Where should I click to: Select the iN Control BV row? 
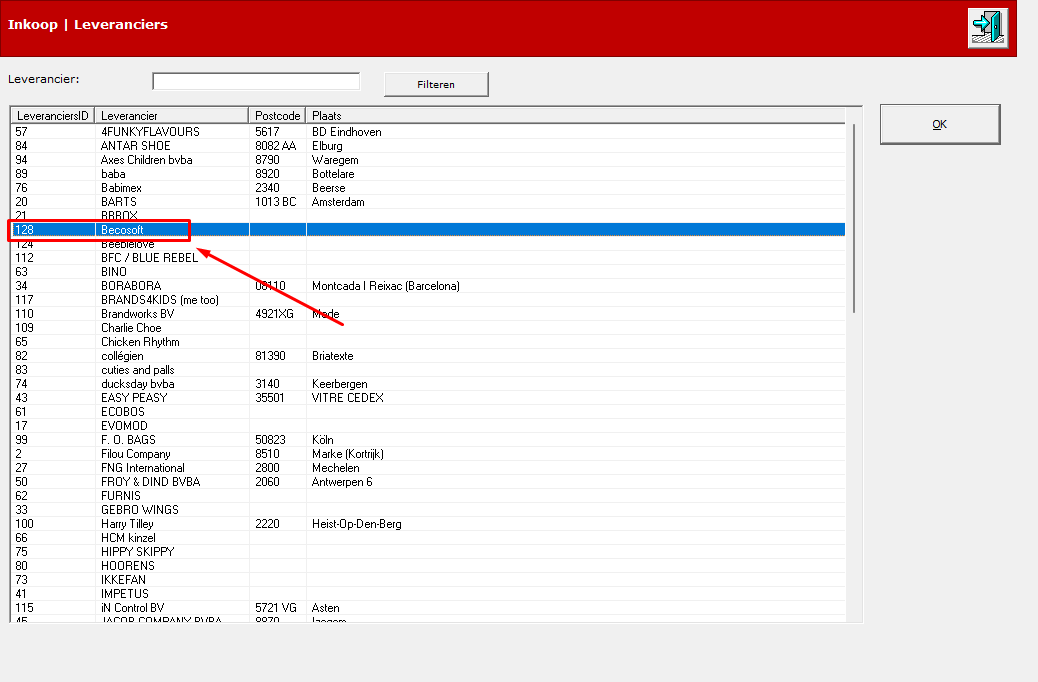click(428, 608)
